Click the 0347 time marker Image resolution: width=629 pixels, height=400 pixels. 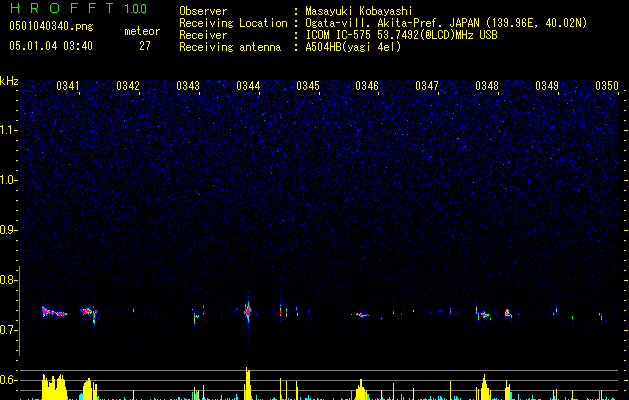click(x=427, y=86)
